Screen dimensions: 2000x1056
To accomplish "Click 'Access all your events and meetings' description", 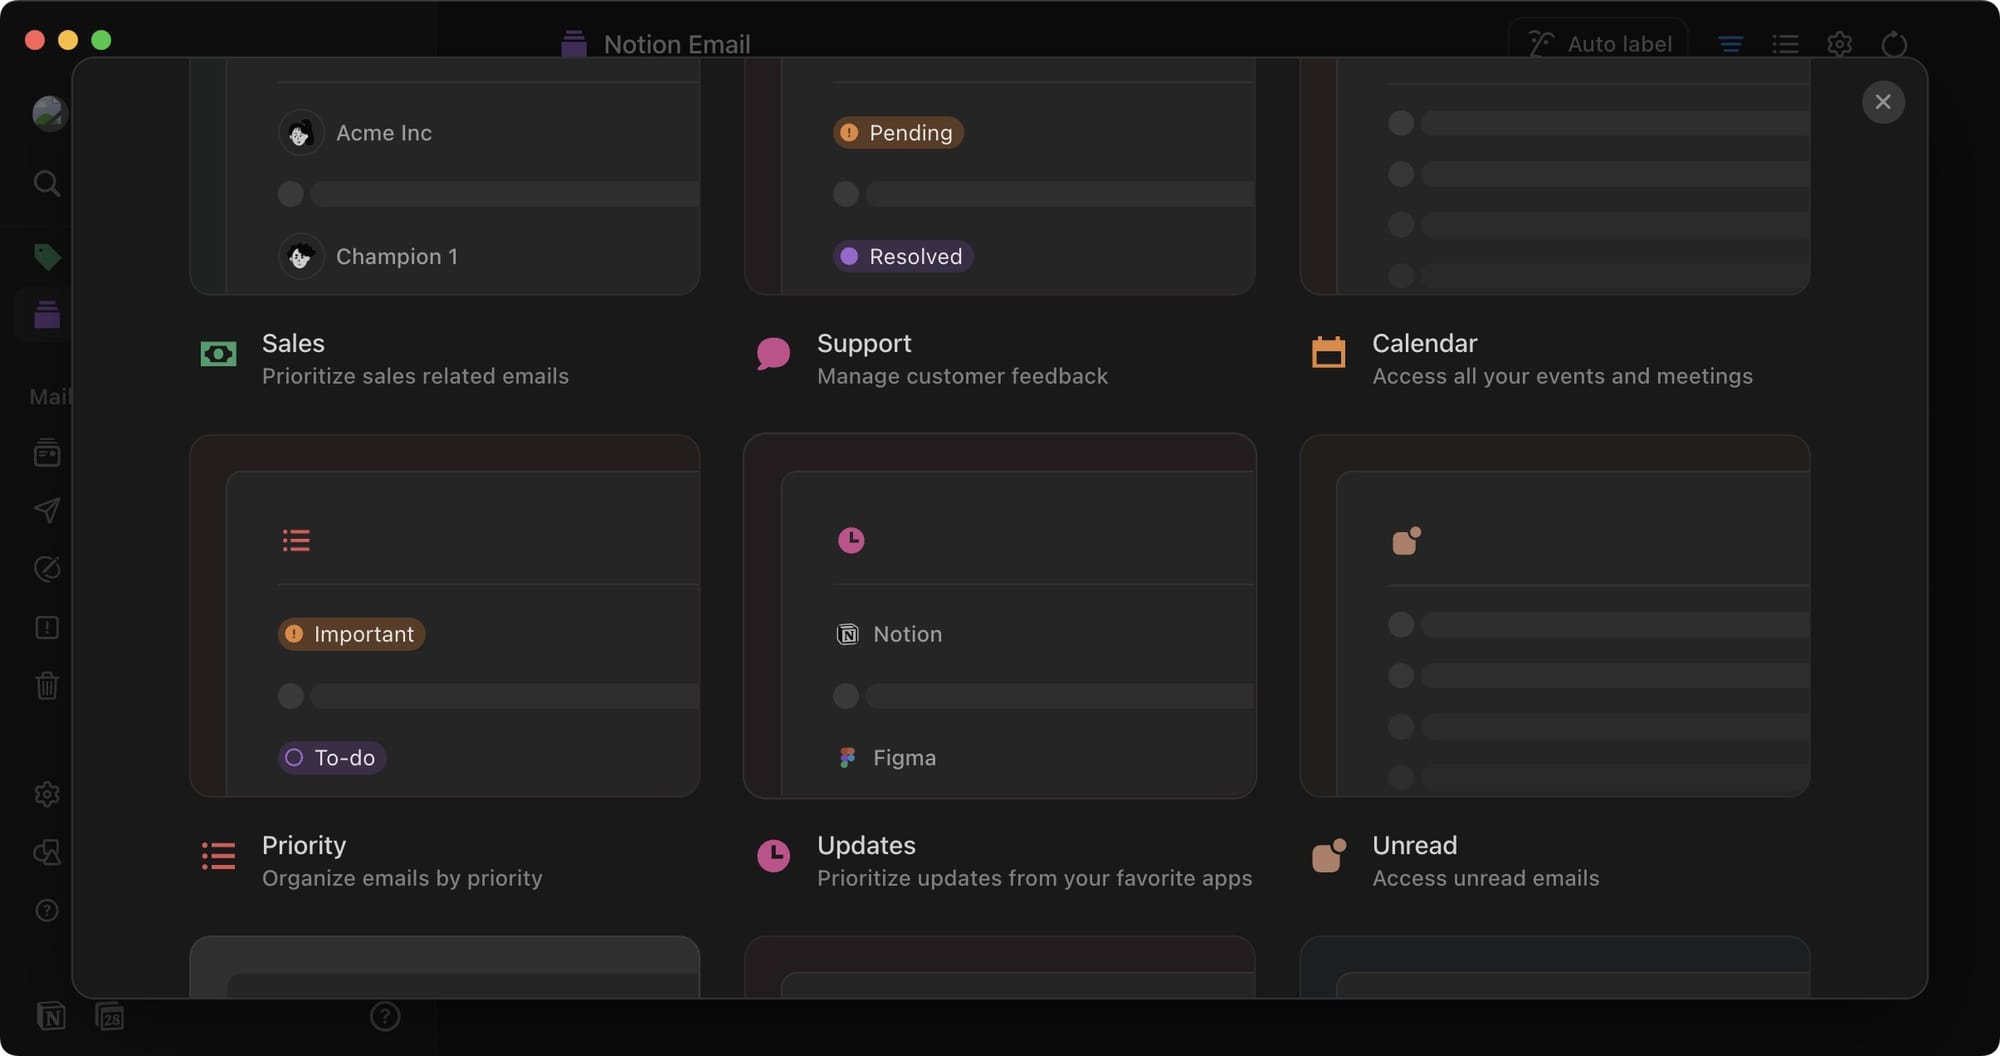I will (x=1562, y=376).
